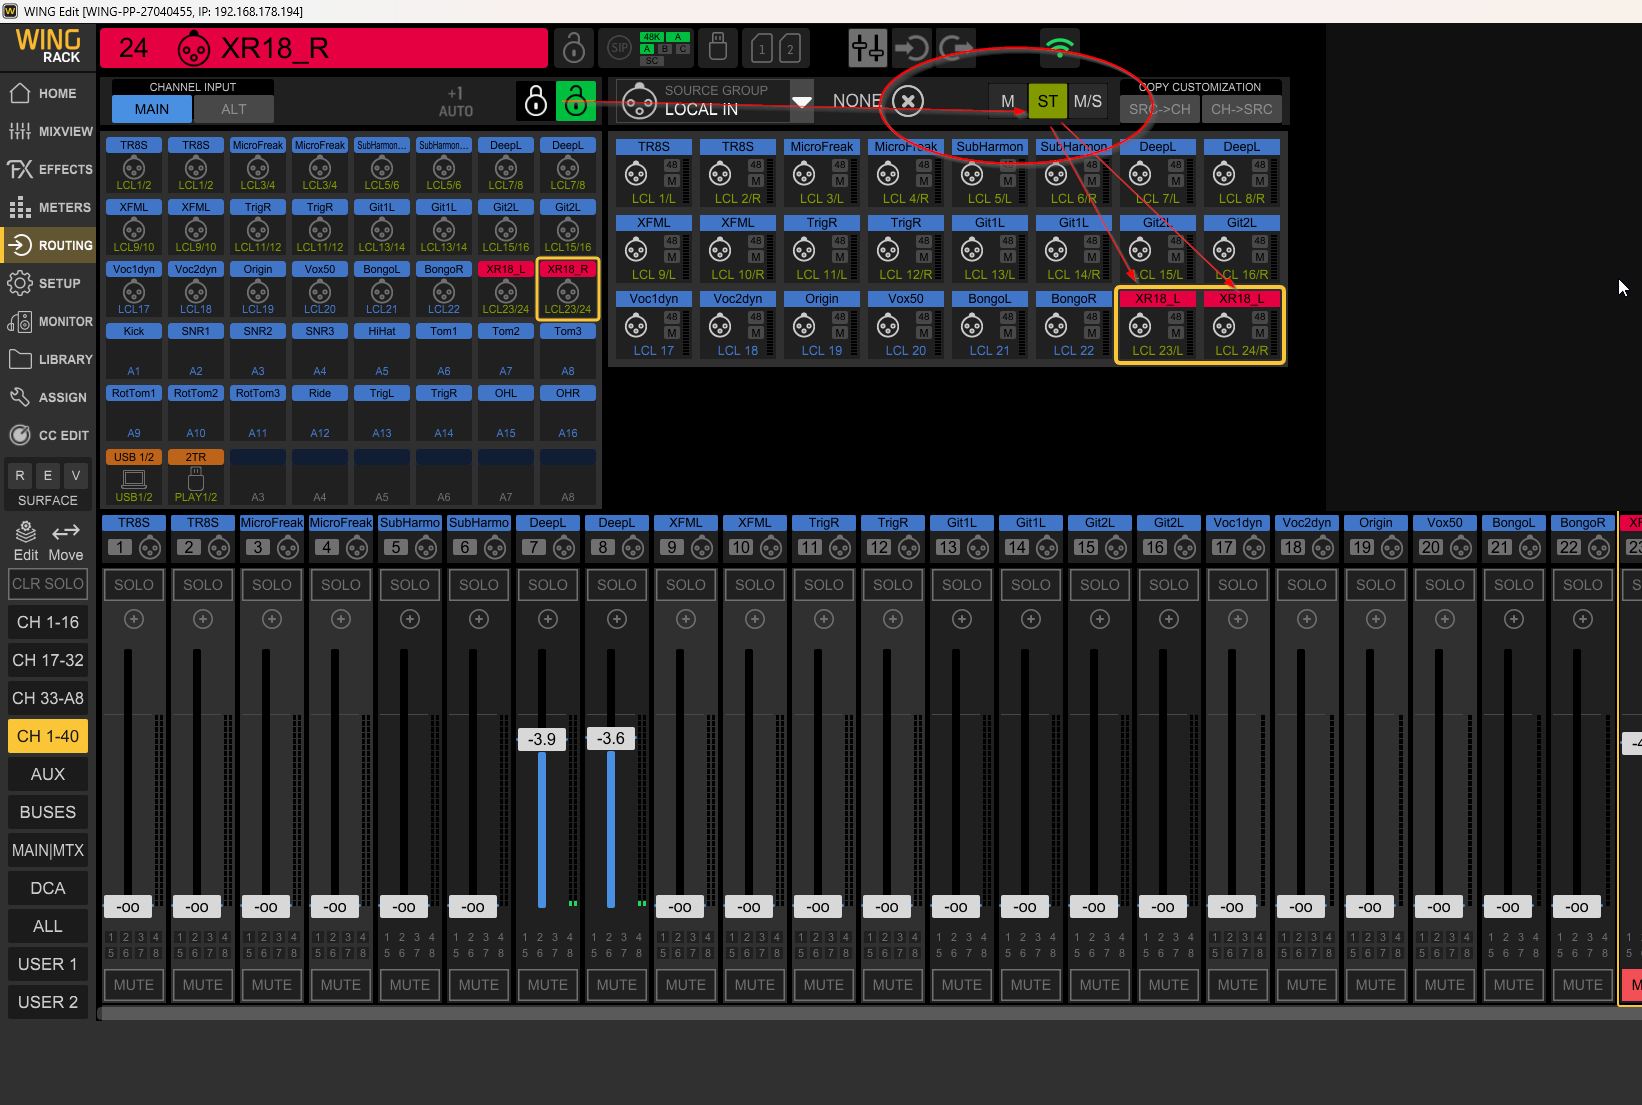Open the ROUTING page
Screen dimensions: 1642x1105
coord(48,245)
